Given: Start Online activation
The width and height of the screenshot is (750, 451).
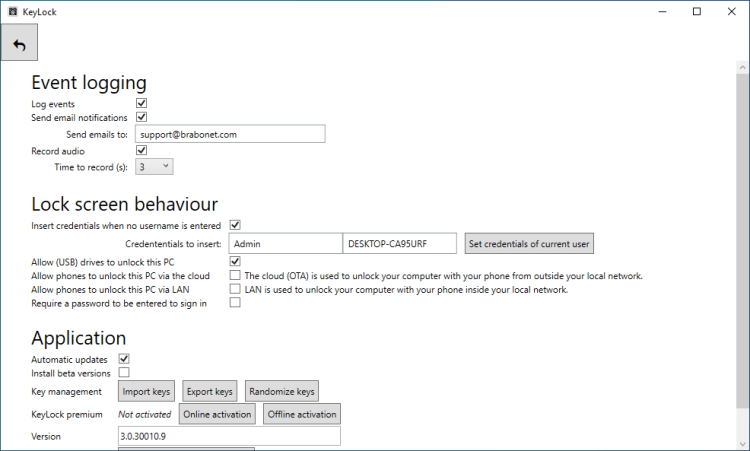Looking at the screenshot, I should pyautogui.click(x=217, y=414).
